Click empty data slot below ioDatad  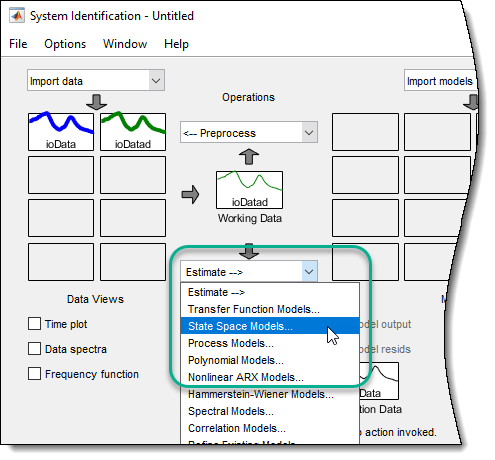click(133, 175)
